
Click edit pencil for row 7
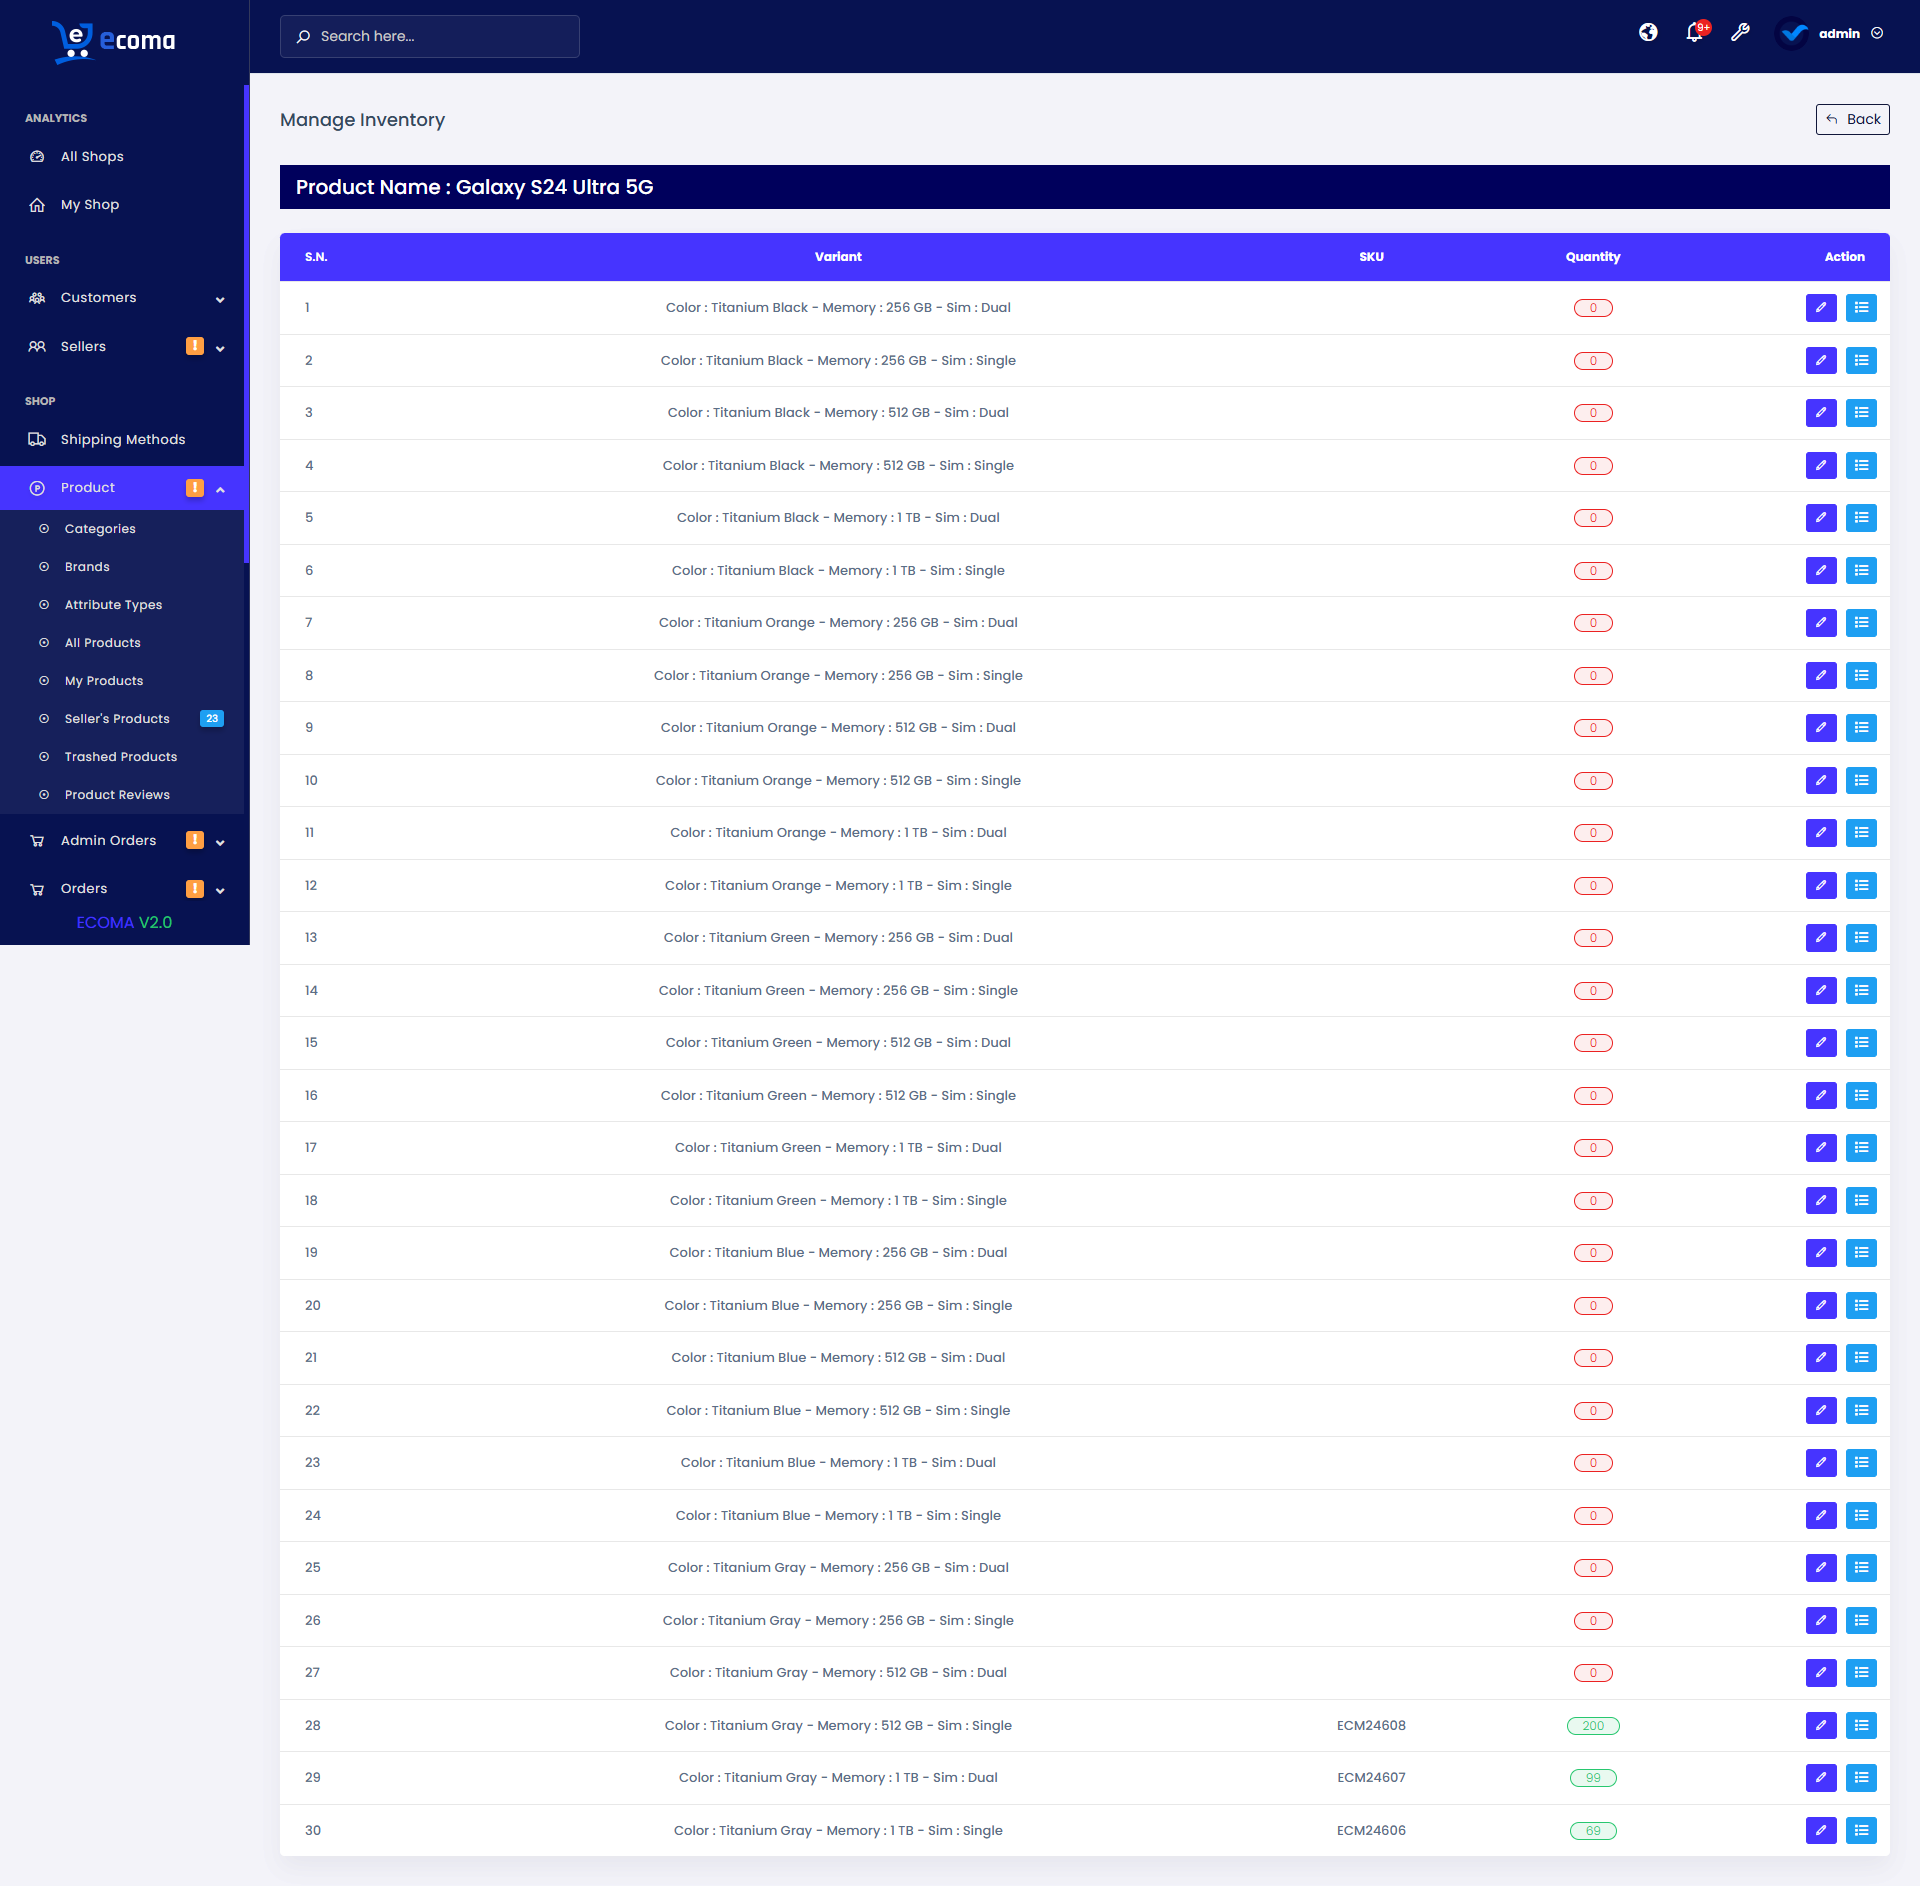point(1820,623)
